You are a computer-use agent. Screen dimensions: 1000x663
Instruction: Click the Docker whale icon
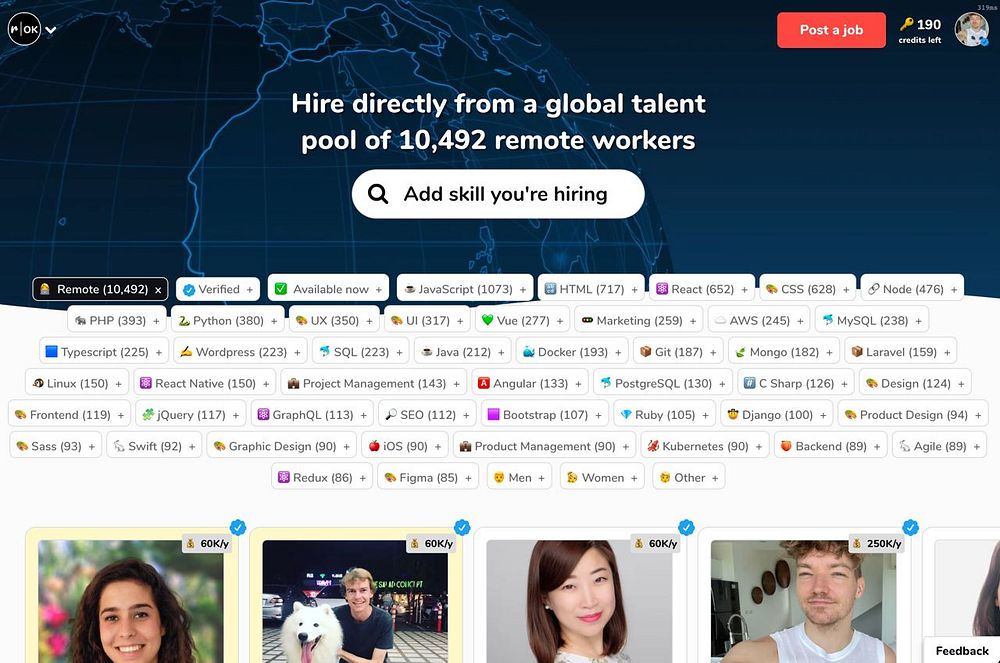click(x=529, y=352)
